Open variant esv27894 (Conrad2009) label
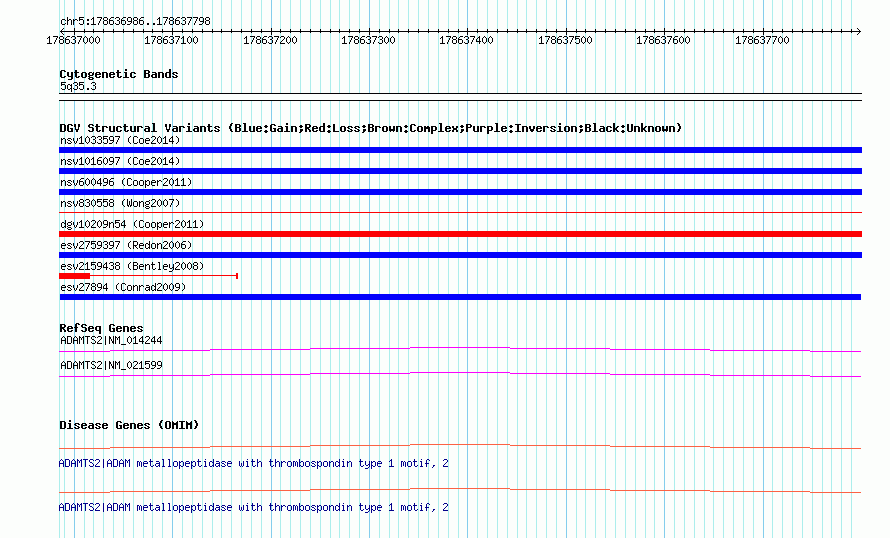 pyautogui.click(x=123, y=287)
